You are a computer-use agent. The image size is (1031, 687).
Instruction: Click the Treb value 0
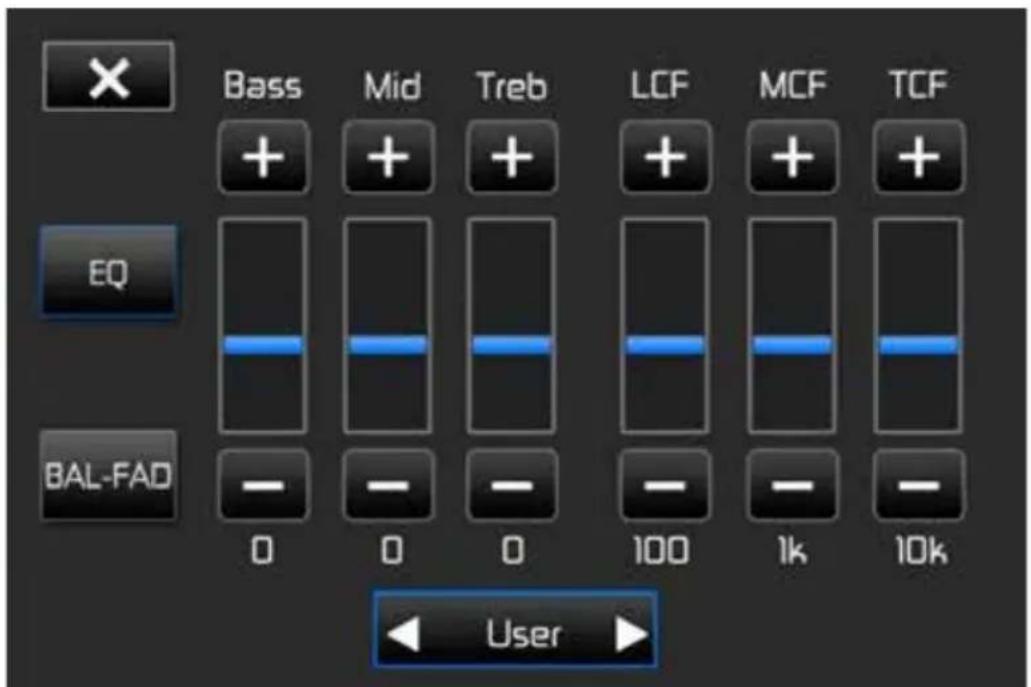pos(513,550)
